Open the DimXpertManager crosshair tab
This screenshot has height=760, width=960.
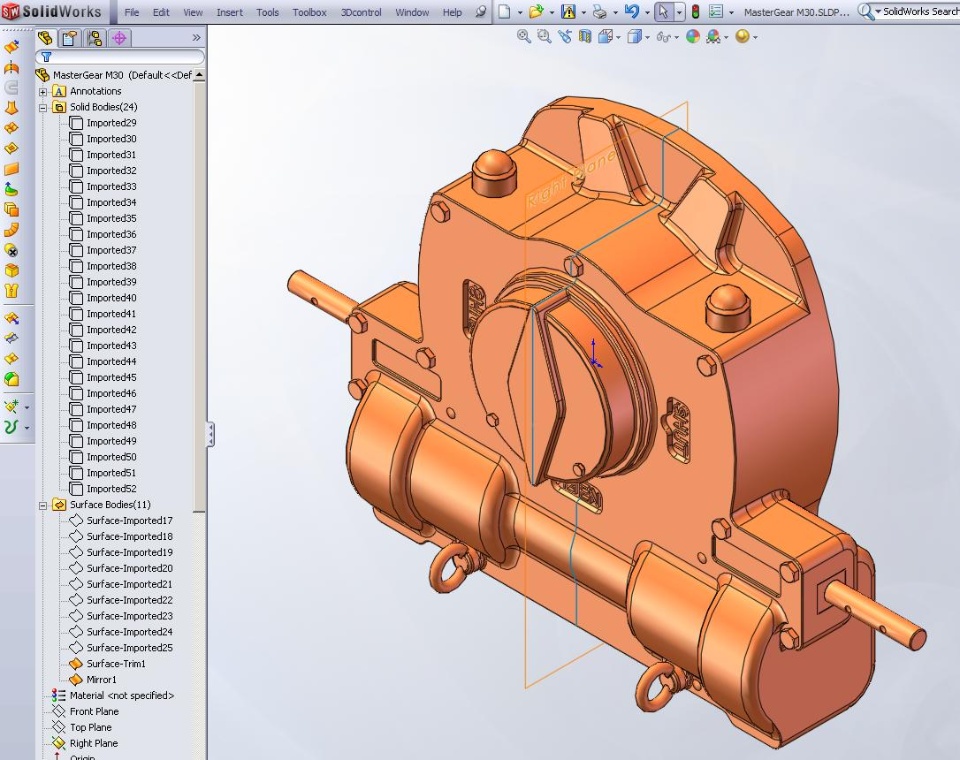point(119,39)
